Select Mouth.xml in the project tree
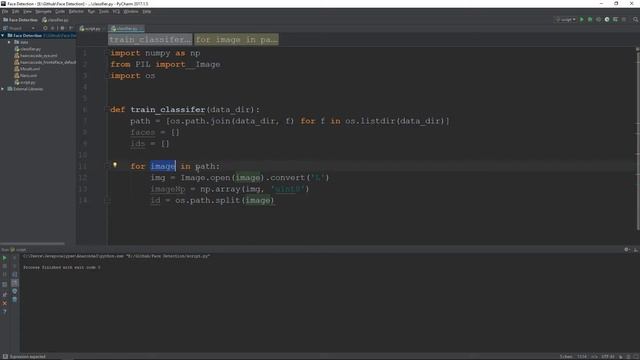 click(27, 69)
